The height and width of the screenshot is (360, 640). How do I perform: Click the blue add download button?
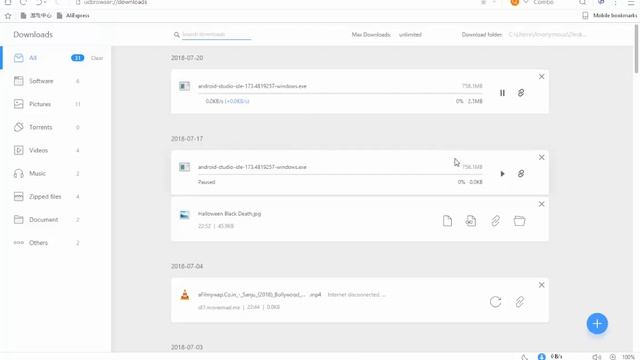[x=597, y=324]
